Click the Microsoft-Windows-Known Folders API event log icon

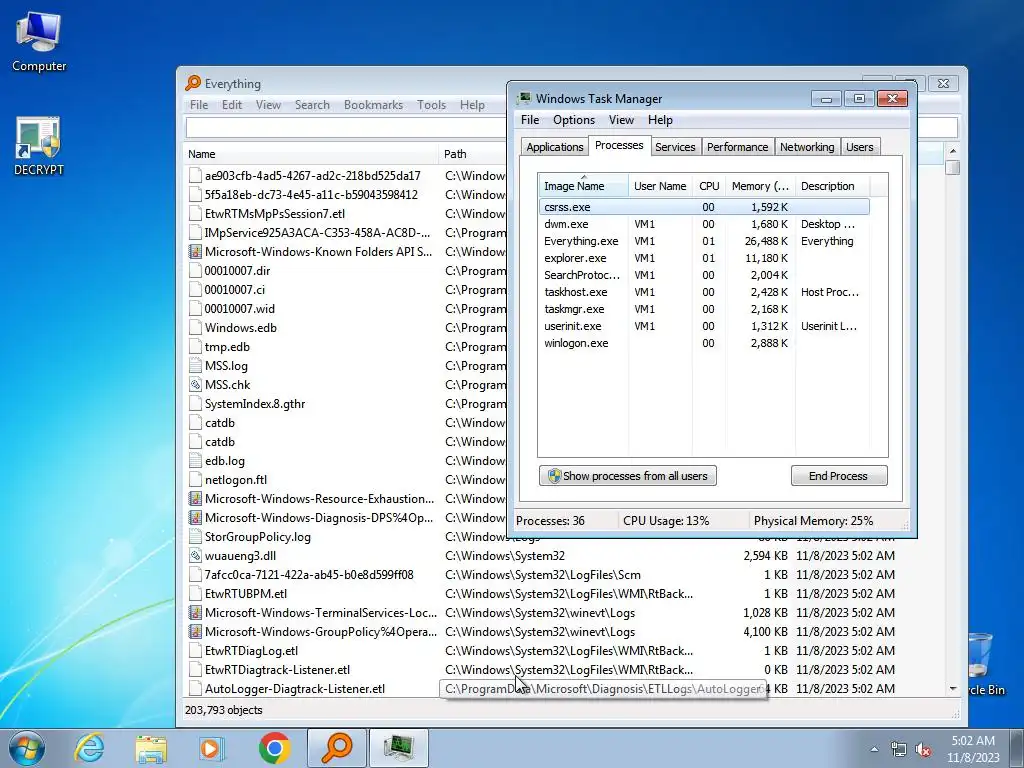coord(195,251)
